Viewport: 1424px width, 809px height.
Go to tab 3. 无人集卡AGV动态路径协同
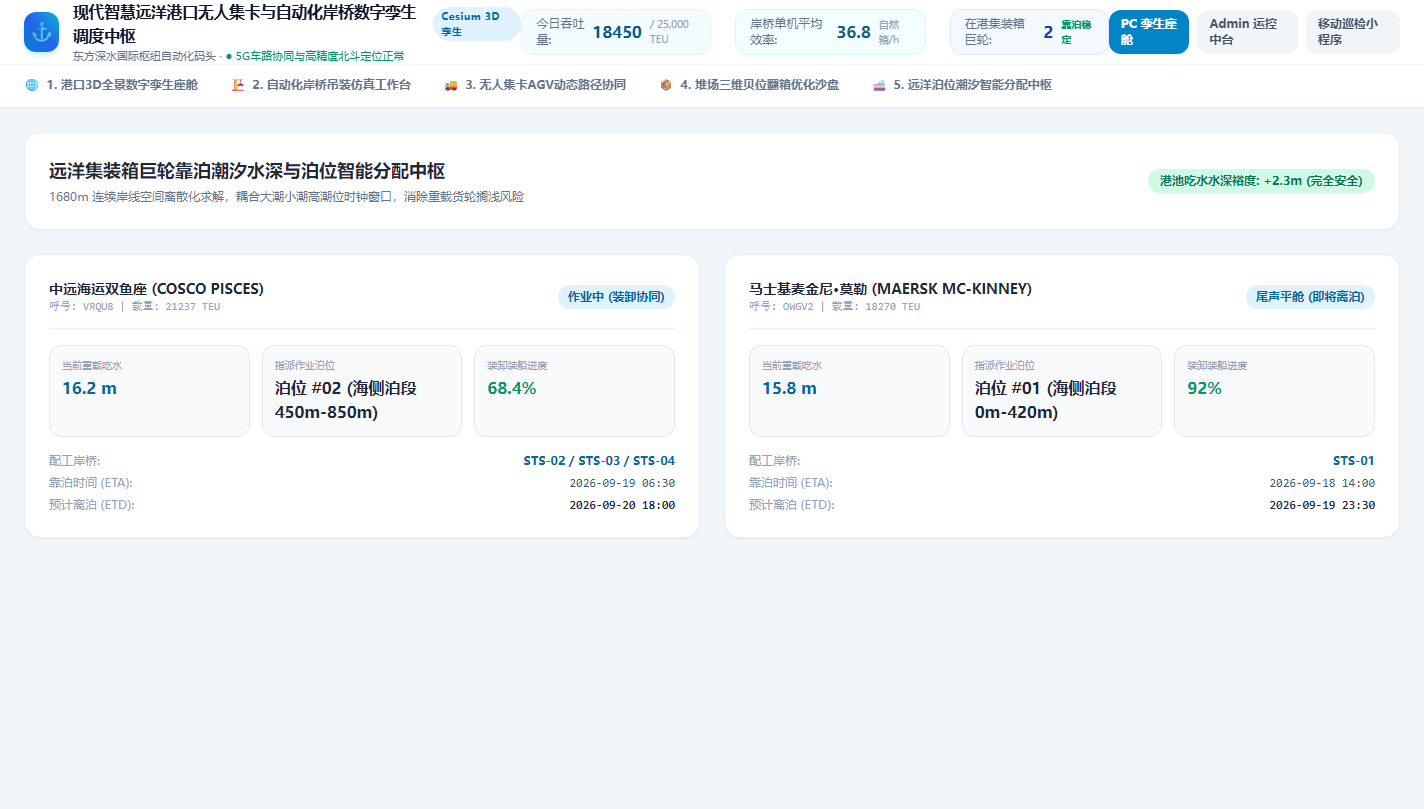coord(535,85)
